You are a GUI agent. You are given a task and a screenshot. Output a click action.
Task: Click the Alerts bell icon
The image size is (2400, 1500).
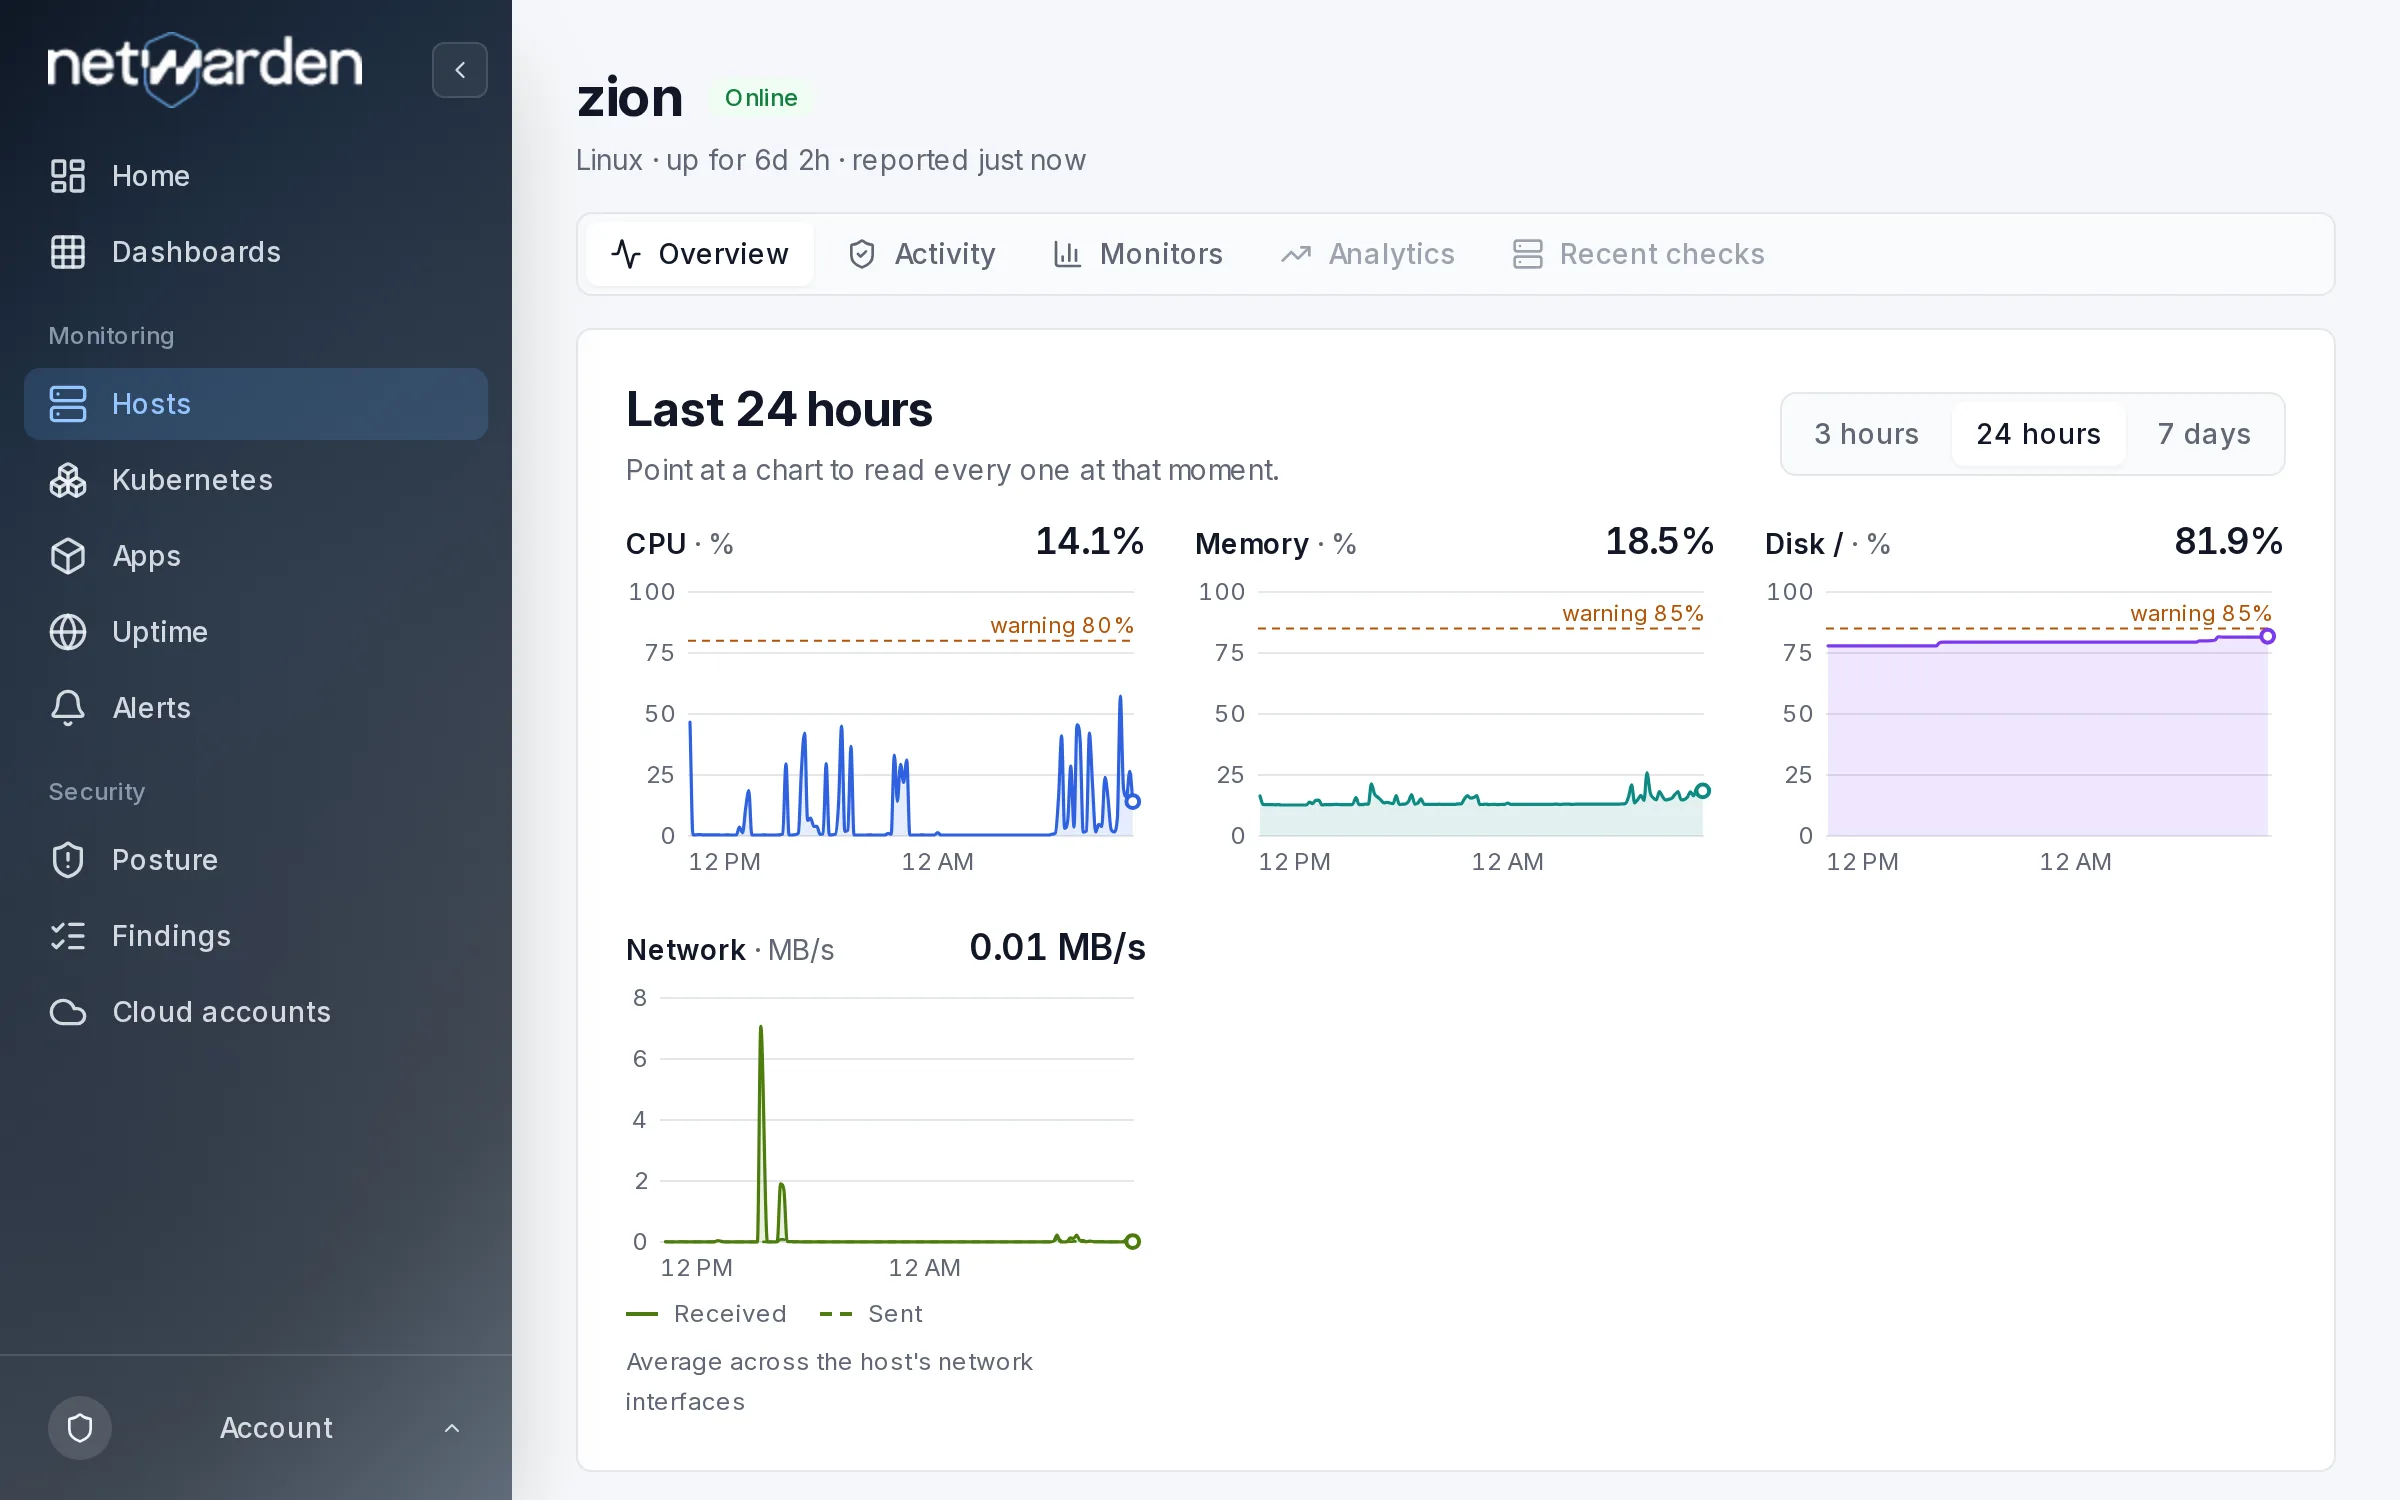pyautogui.click(x=68, y=708)
